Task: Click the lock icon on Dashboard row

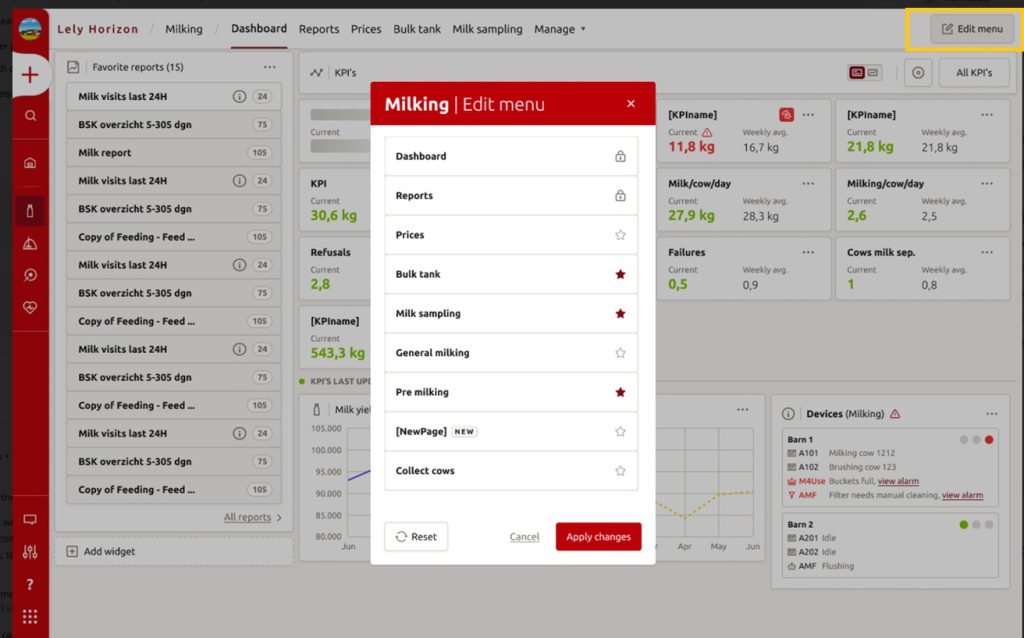Action: (x=620, y=156)
